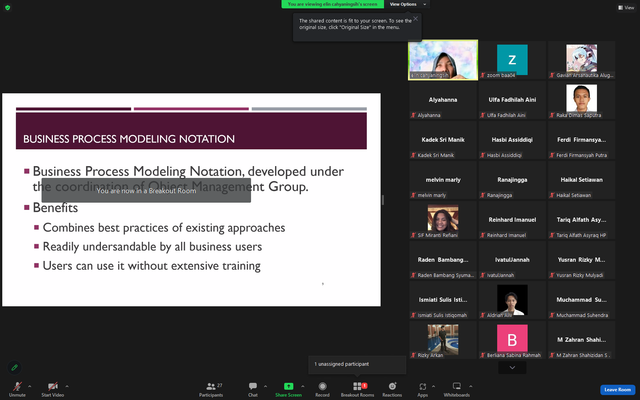Screen dimensions: 640x400
Task: Select the Hasbi Assiddiqi tile
Action: pyautogui.click(x=512, y=140)
